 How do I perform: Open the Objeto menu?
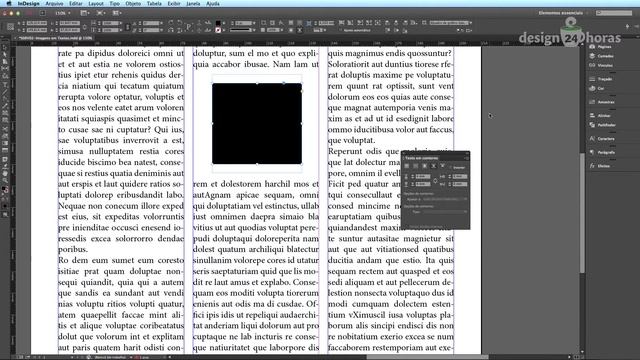tap(133, 3)
